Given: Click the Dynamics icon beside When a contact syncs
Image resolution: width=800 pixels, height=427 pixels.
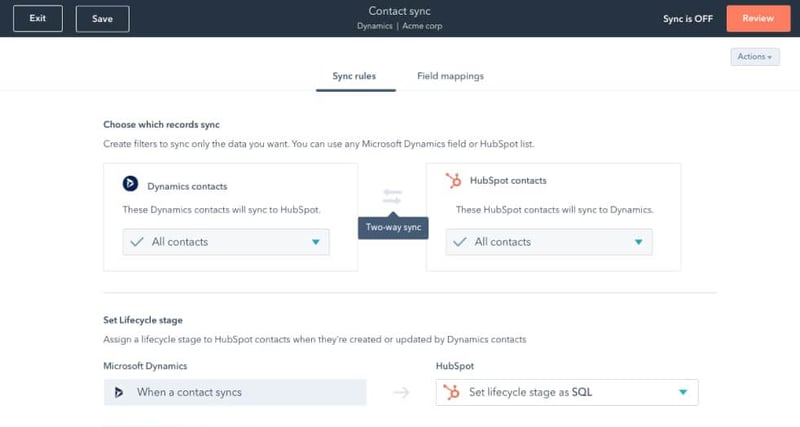Looking at the screenshot, I should pos(119,392).
